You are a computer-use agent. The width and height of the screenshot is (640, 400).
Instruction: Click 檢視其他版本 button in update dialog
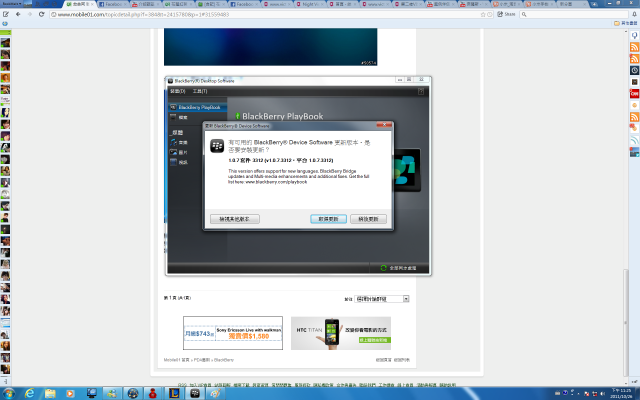tap(235, 219)
